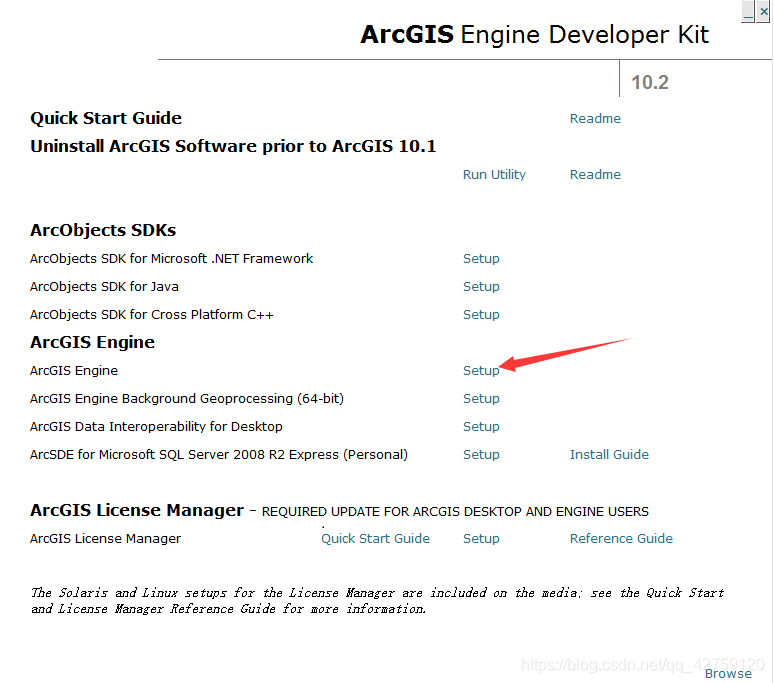The width and height of the screenshot is (774, 683).
Task: Open the License Manager Reference Guide
Action: 621,538
